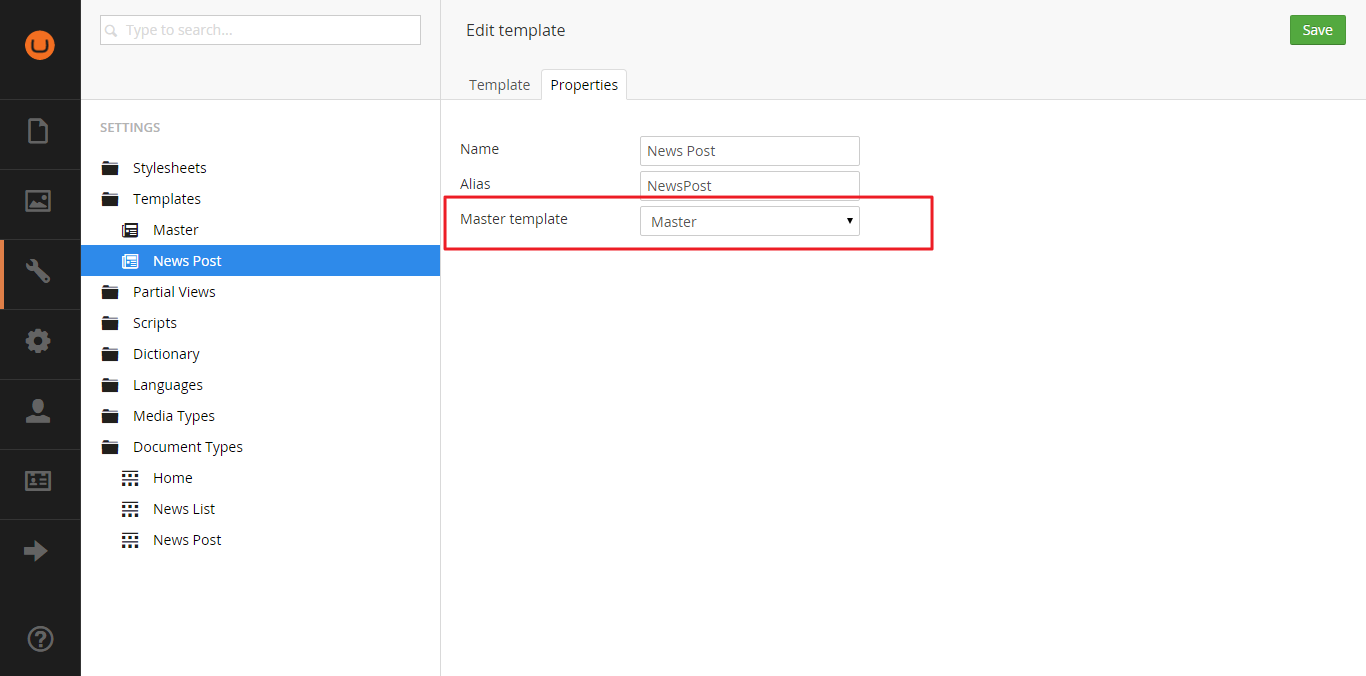The image size is (1366, 676).
Task: Select Templates tree node label
Action: tap(167, 199)
